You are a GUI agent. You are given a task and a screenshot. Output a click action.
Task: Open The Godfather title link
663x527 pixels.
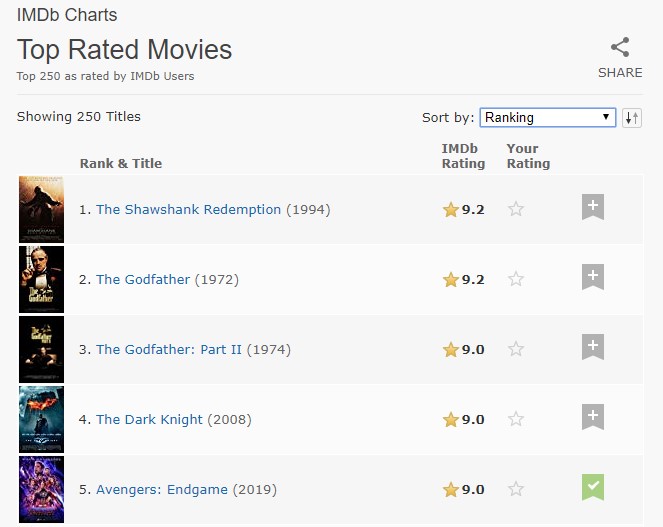coord(143,280)
